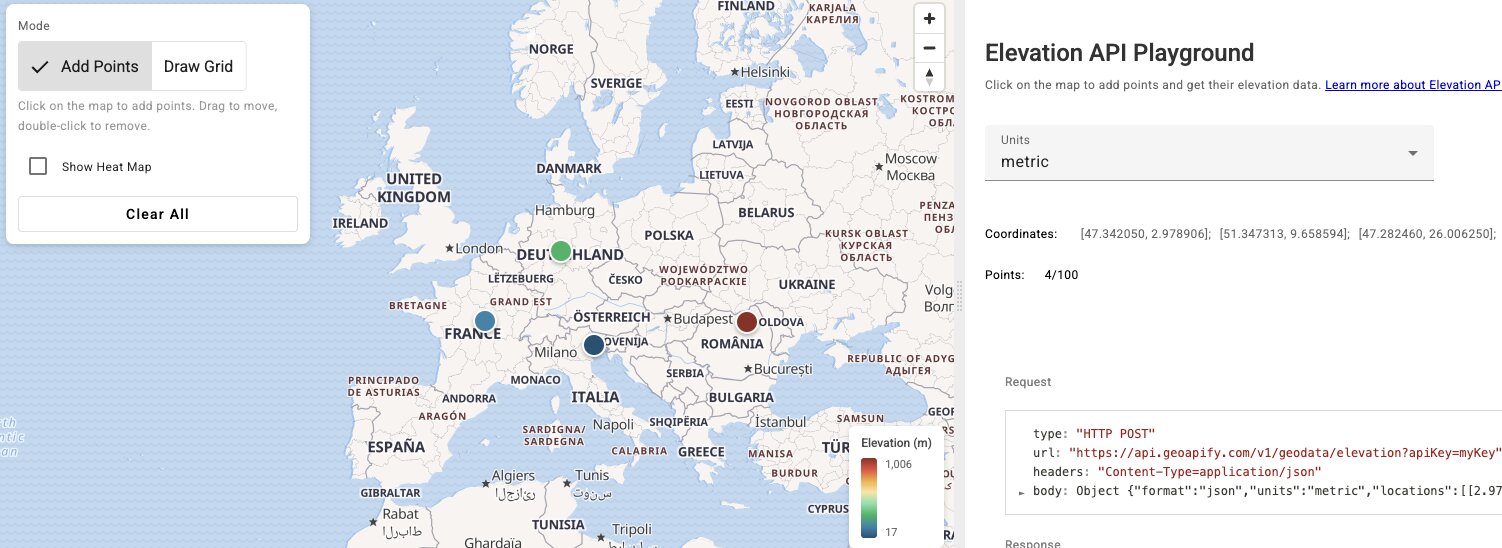This screenshot has width=1502, height=548.
Task: Click the dark blue marker near Slovenia
Action: click(x=594, y=345)
